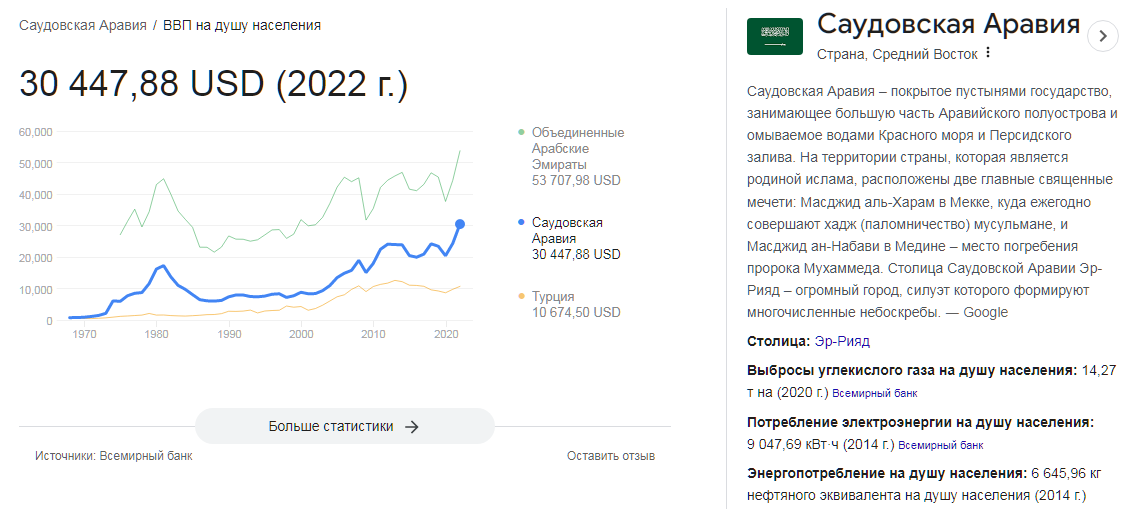Image resolution: width=1147 pixels, height=509 pixels.
Task: Click "Выбросы углекислого газа на душу населения" label
Action: point(912,370)
